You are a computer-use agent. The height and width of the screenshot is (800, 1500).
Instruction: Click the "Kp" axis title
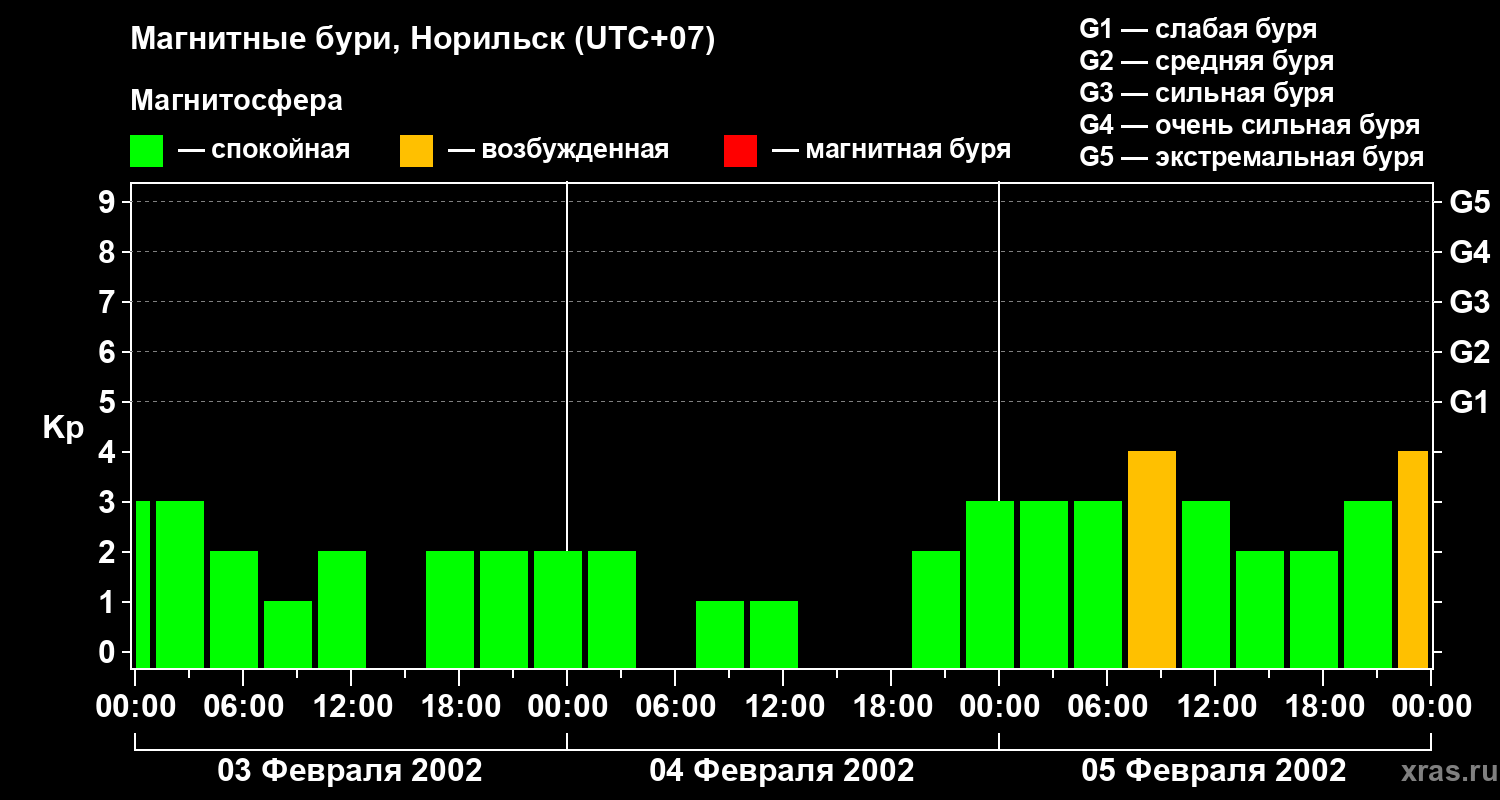coord(63,427)
